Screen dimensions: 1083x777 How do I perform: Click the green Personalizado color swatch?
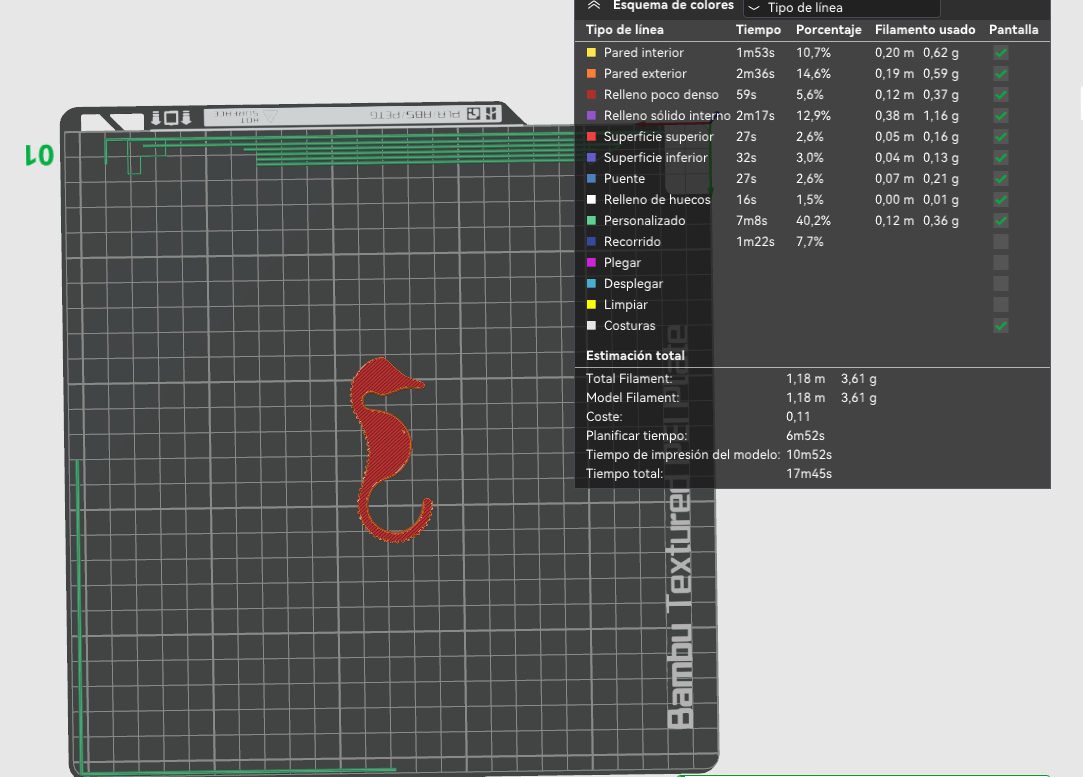click(591, 220)
